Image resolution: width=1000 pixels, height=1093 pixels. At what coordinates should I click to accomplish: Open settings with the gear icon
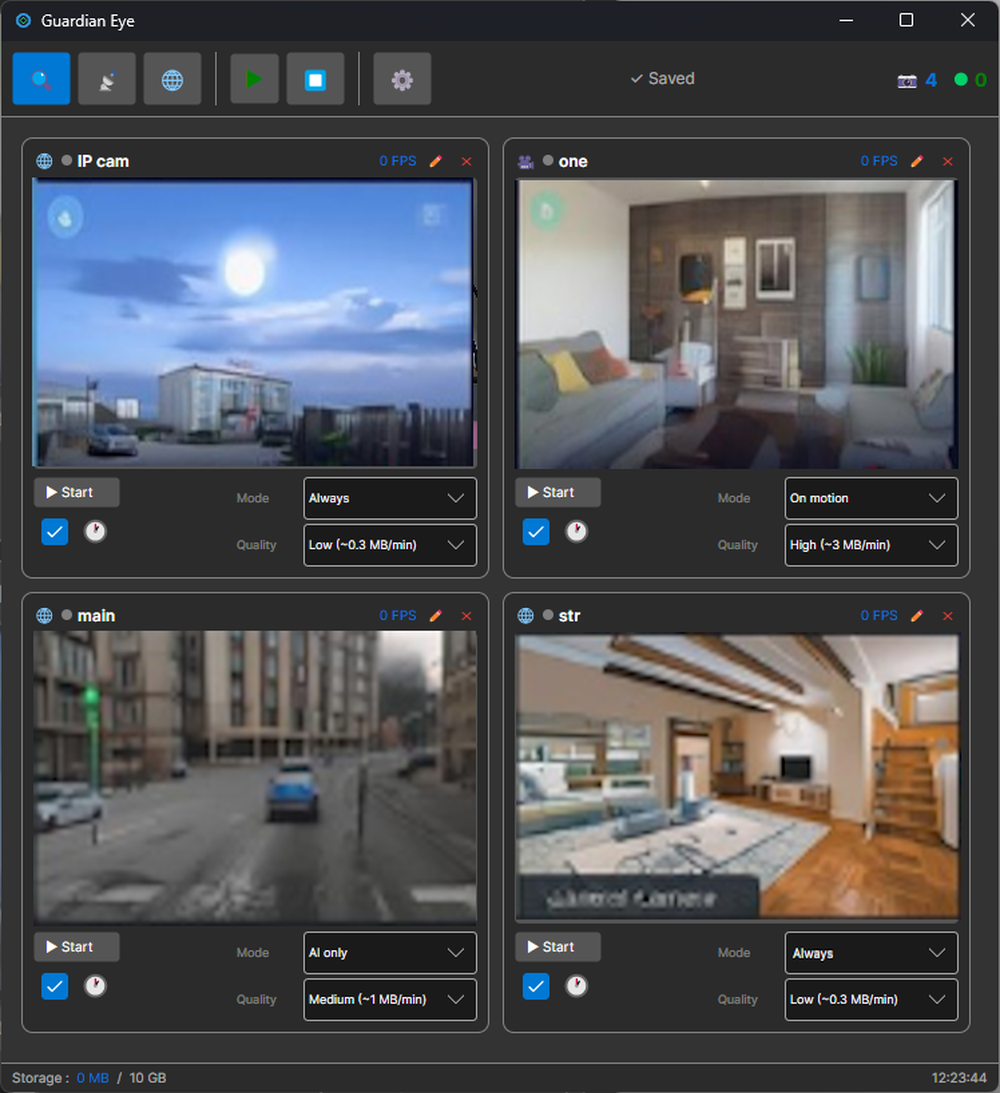[x=402, y=79]
